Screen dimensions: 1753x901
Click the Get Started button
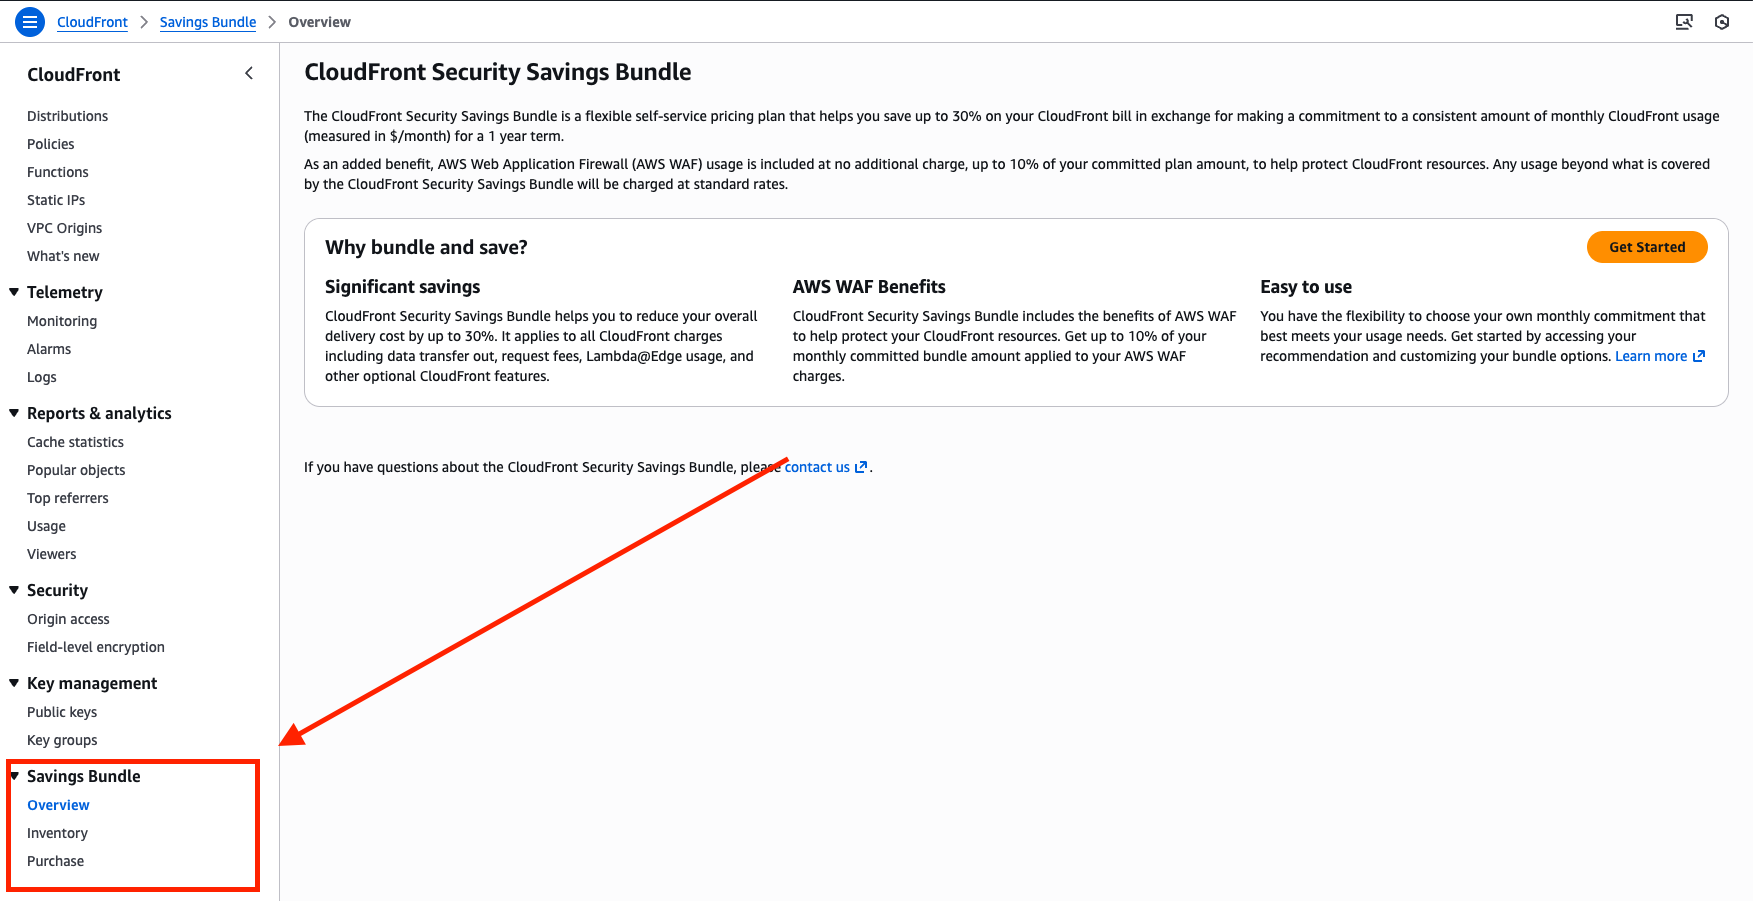[x=1646, y=246]
